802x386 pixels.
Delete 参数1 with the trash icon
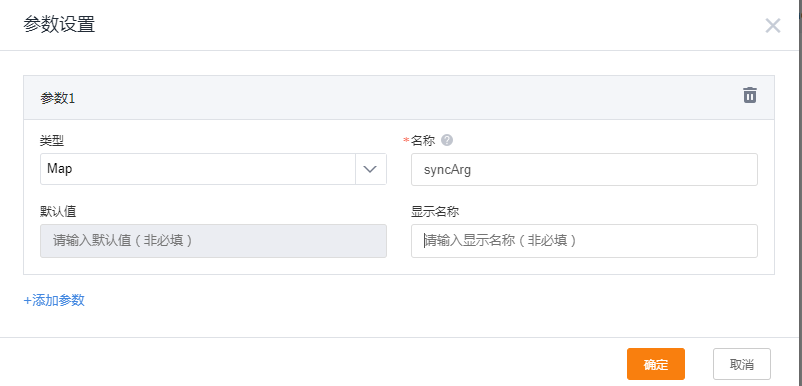750,95
